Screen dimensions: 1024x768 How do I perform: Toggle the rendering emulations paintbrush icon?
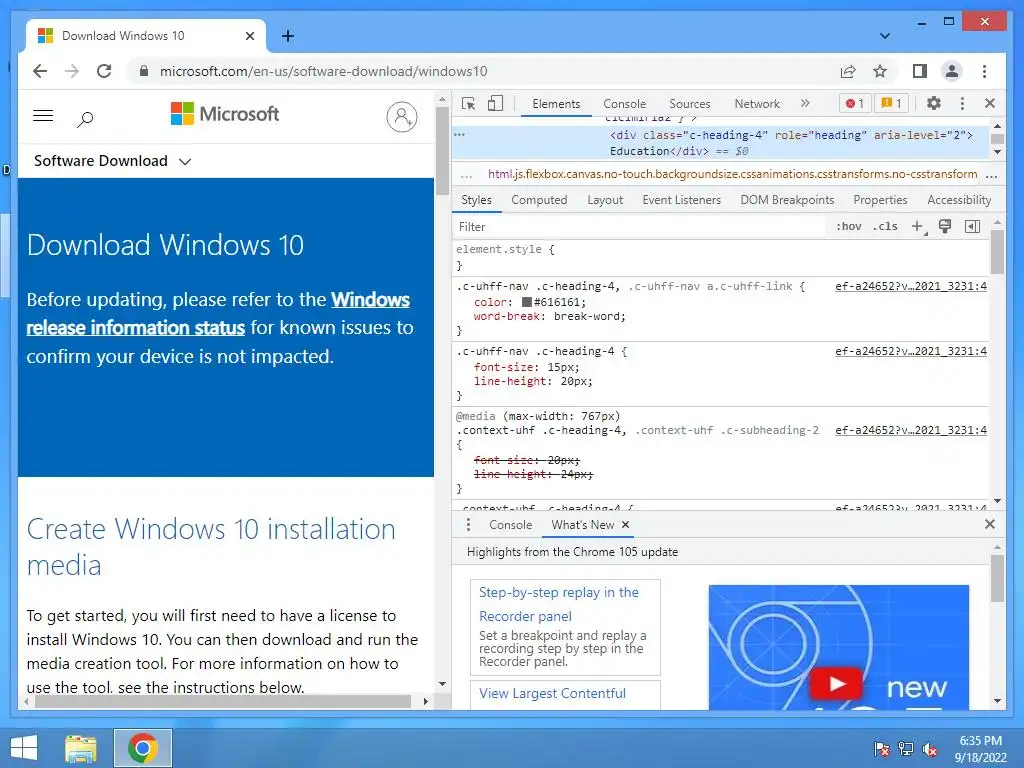[945, 227]
